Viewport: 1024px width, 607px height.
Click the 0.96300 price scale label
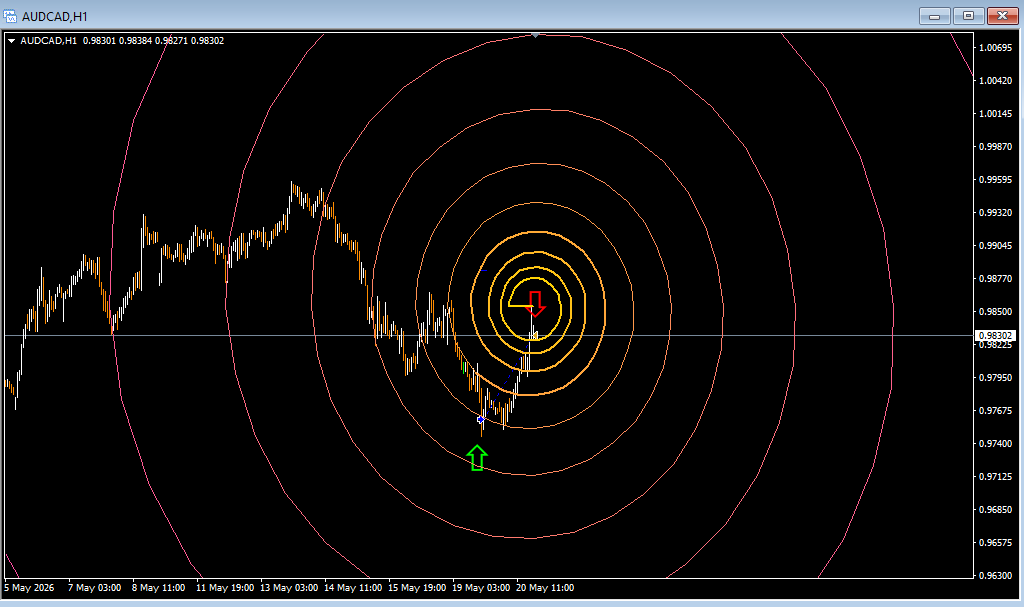995,576
